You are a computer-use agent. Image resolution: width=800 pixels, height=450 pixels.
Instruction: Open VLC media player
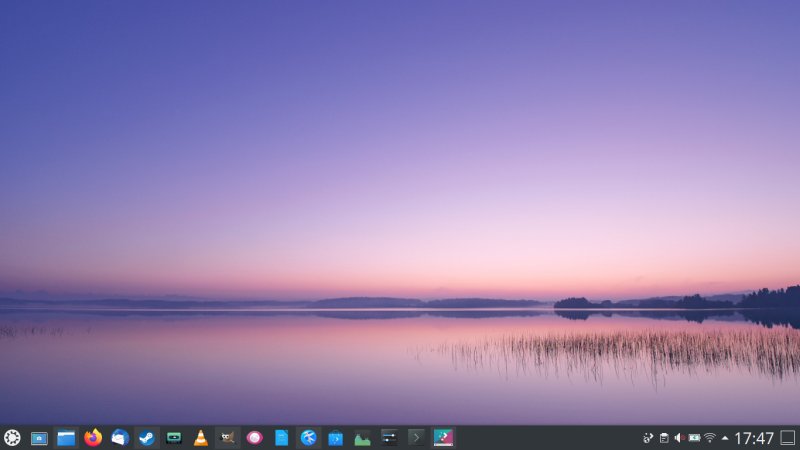click(x=201, y=438)
